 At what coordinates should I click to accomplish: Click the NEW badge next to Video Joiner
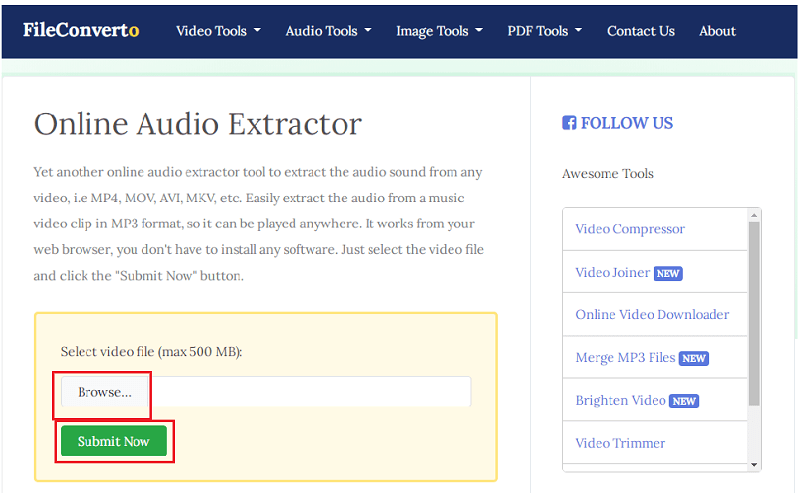pyautogui.click(x=668, y=274)
